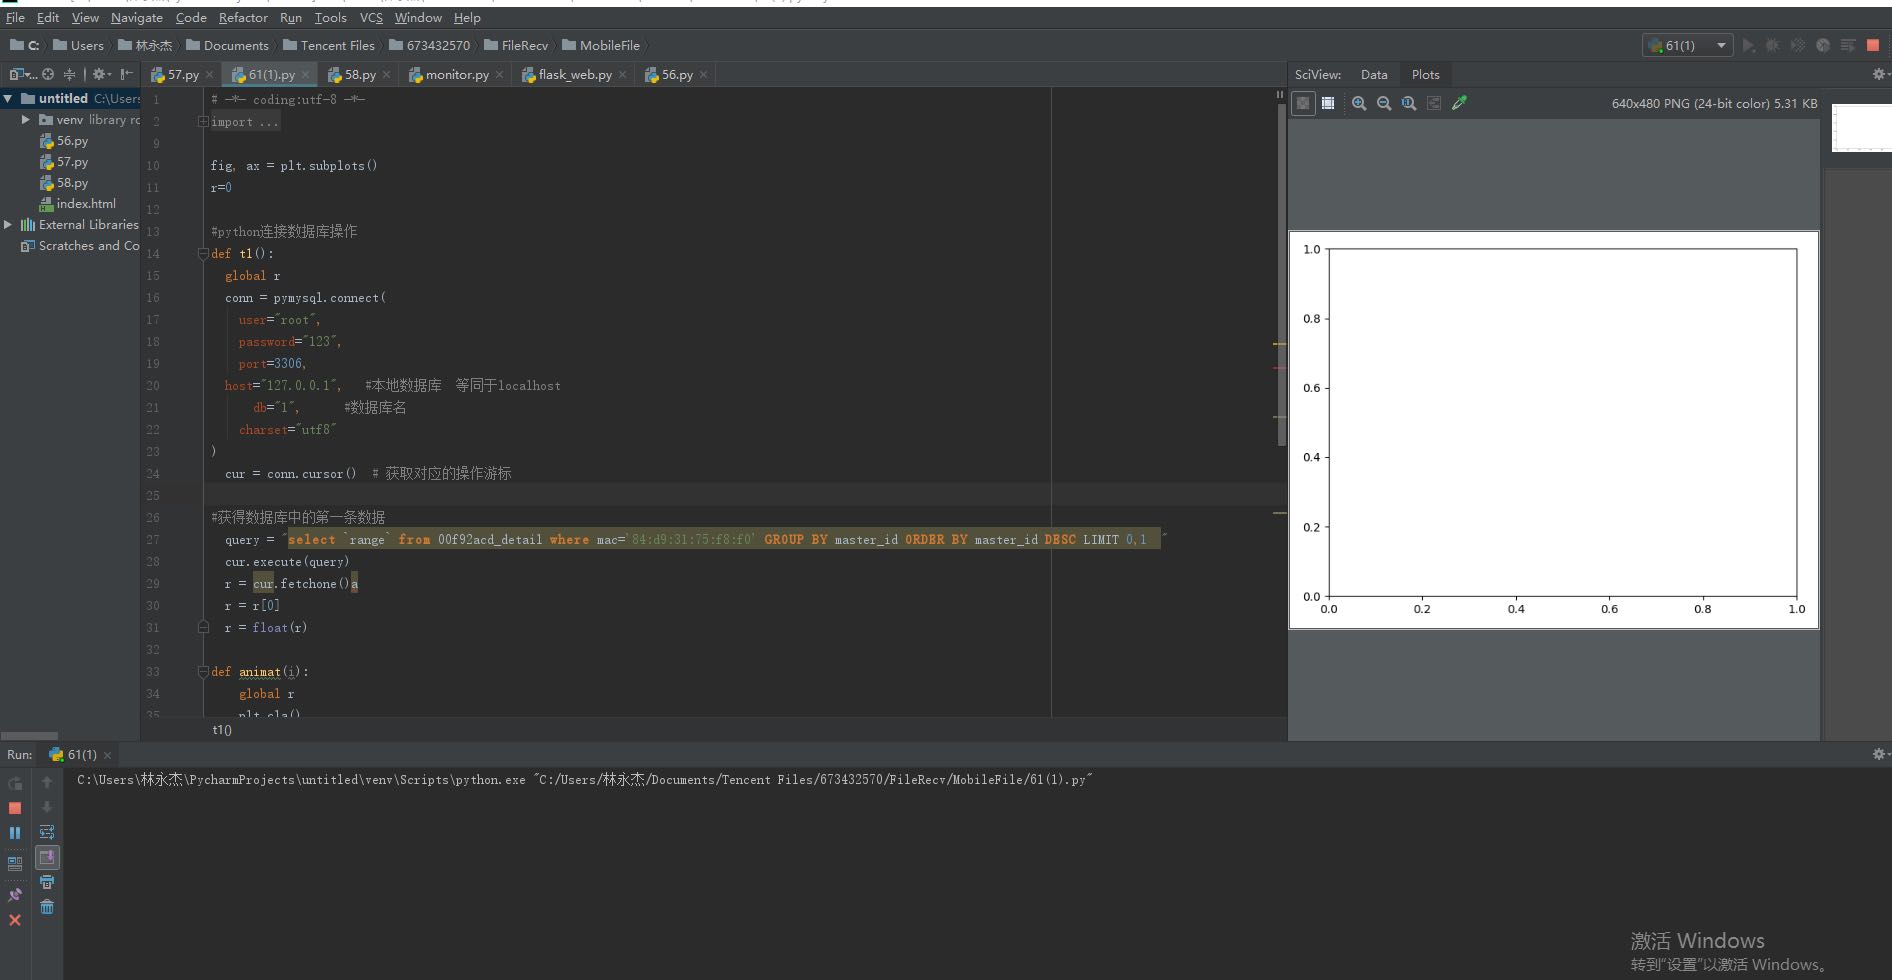Screen dimensions: 1892x980
Task: Open the 61(1) run configuration dropdown
Action: 1687,45
